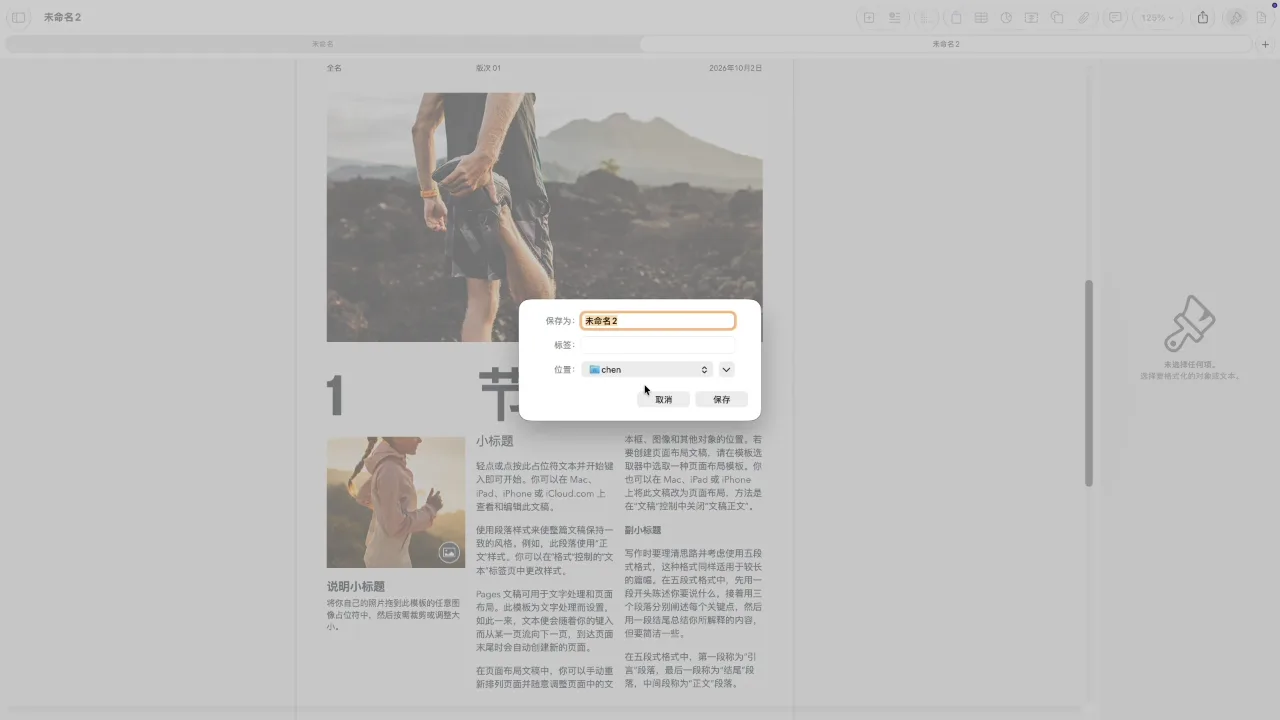
Task: Insert a chart from toolbar
Action: pos(1006,18)
